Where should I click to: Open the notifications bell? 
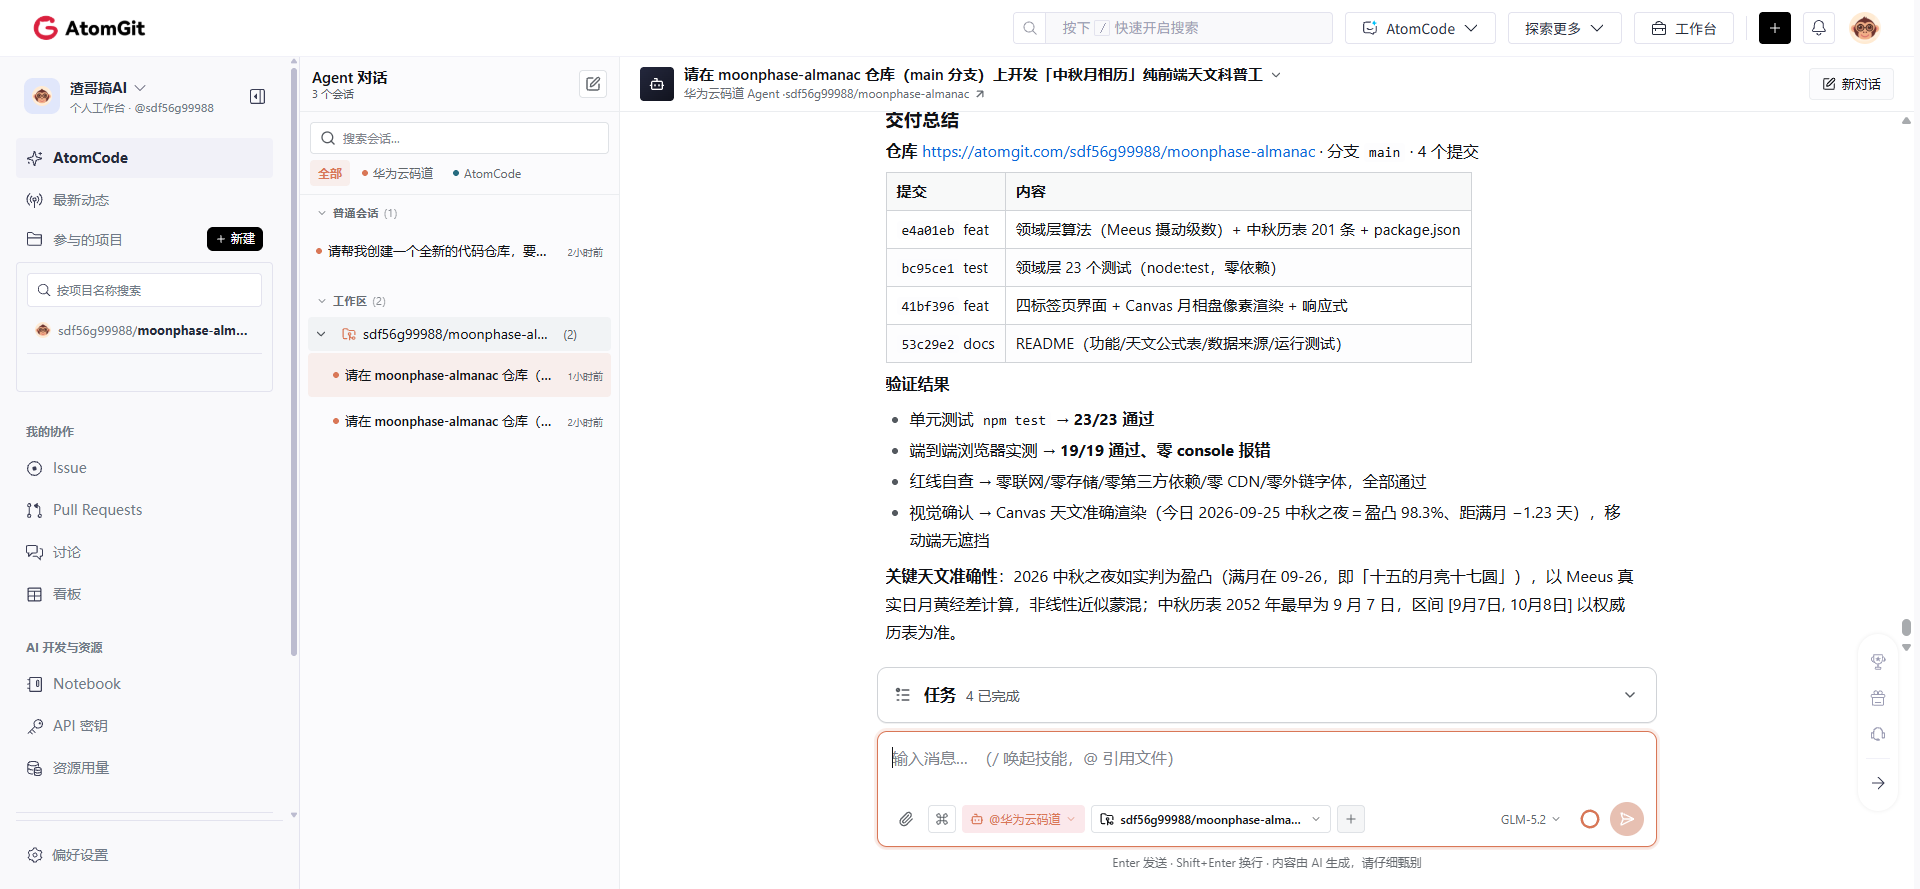pos(1819,28)
